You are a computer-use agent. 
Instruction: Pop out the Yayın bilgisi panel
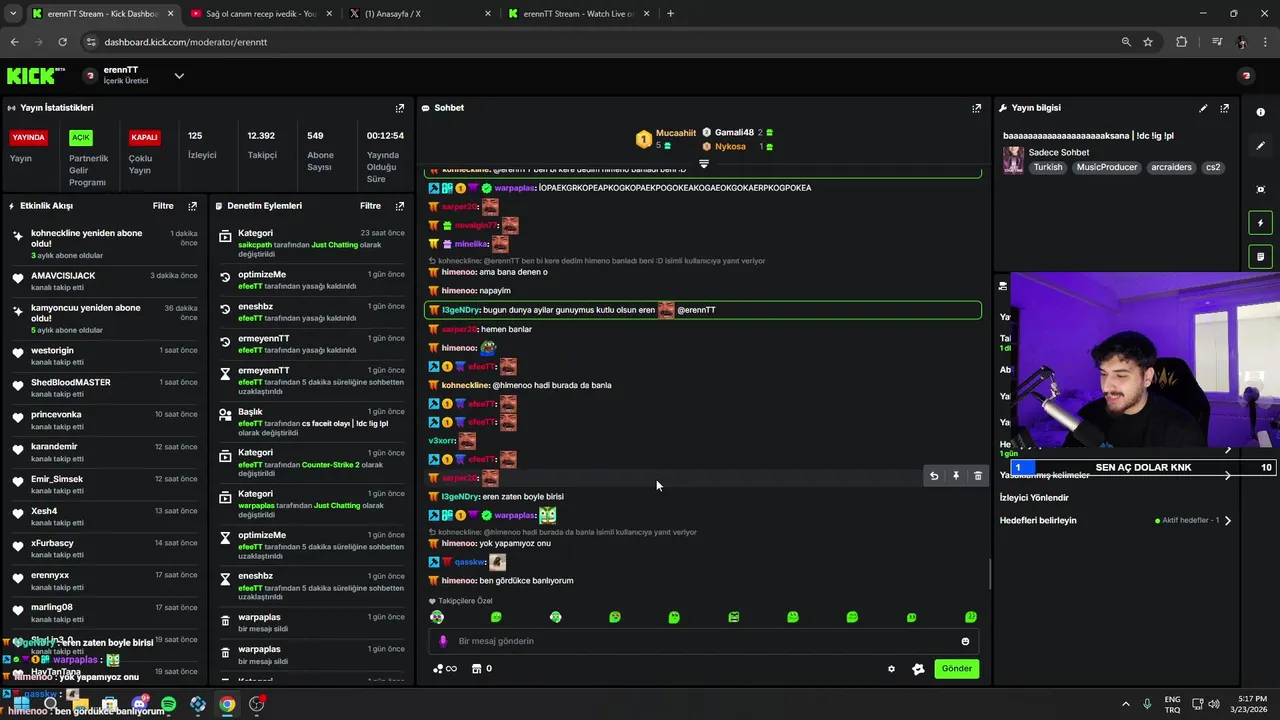(x=1225, y=108)
